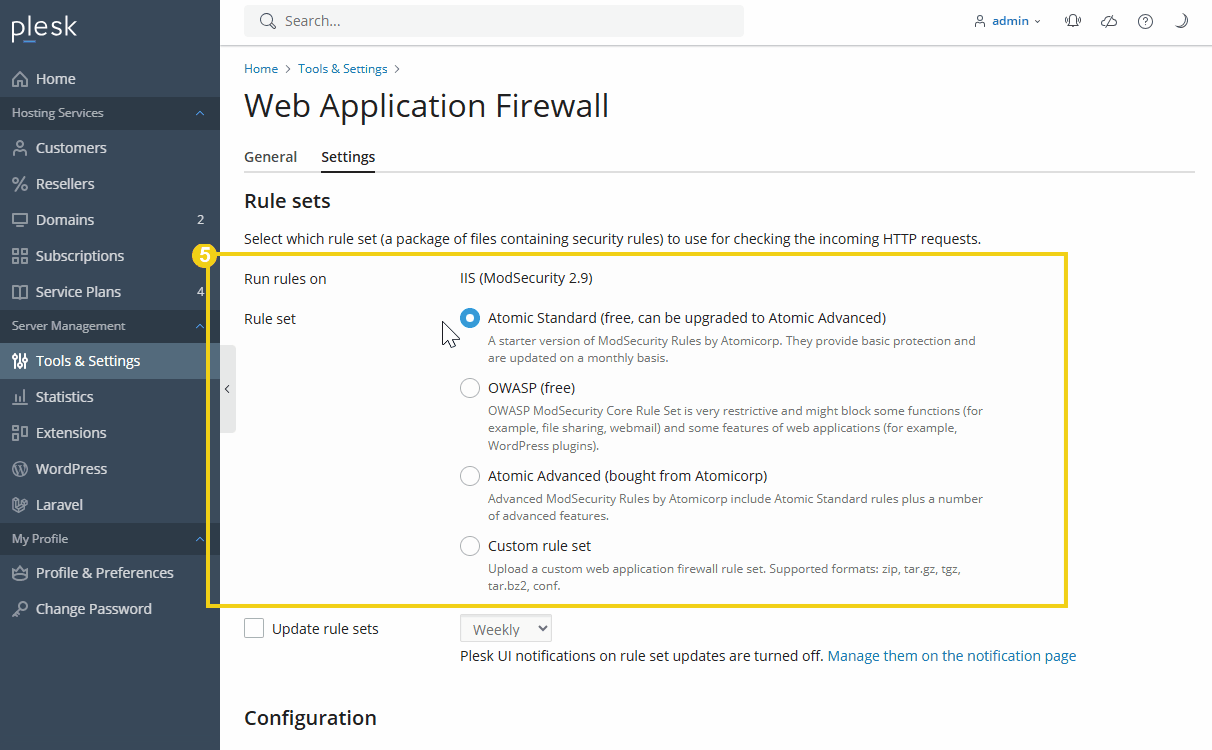The height and width of the screenshot is (750, 1212).
Task: Collapse the sidebar with arrow handle
Action: point(227,389)
